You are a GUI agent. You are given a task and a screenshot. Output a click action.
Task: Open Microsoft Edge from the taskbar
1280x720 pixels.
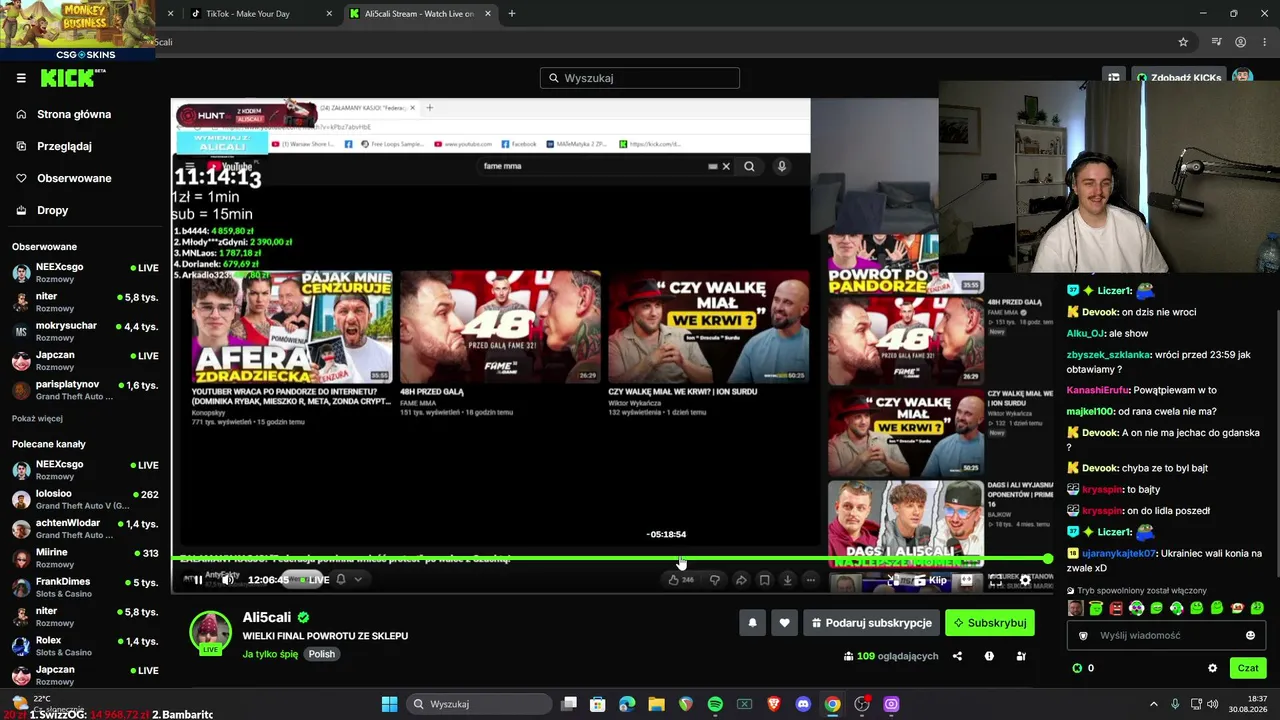[x=627, y=704]
